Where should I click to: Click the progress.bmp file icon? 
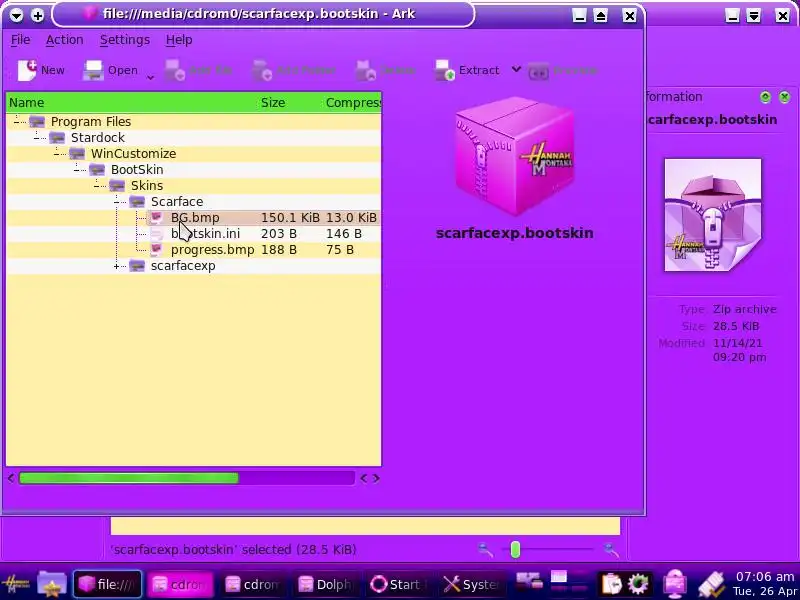[x=157, y=249]
